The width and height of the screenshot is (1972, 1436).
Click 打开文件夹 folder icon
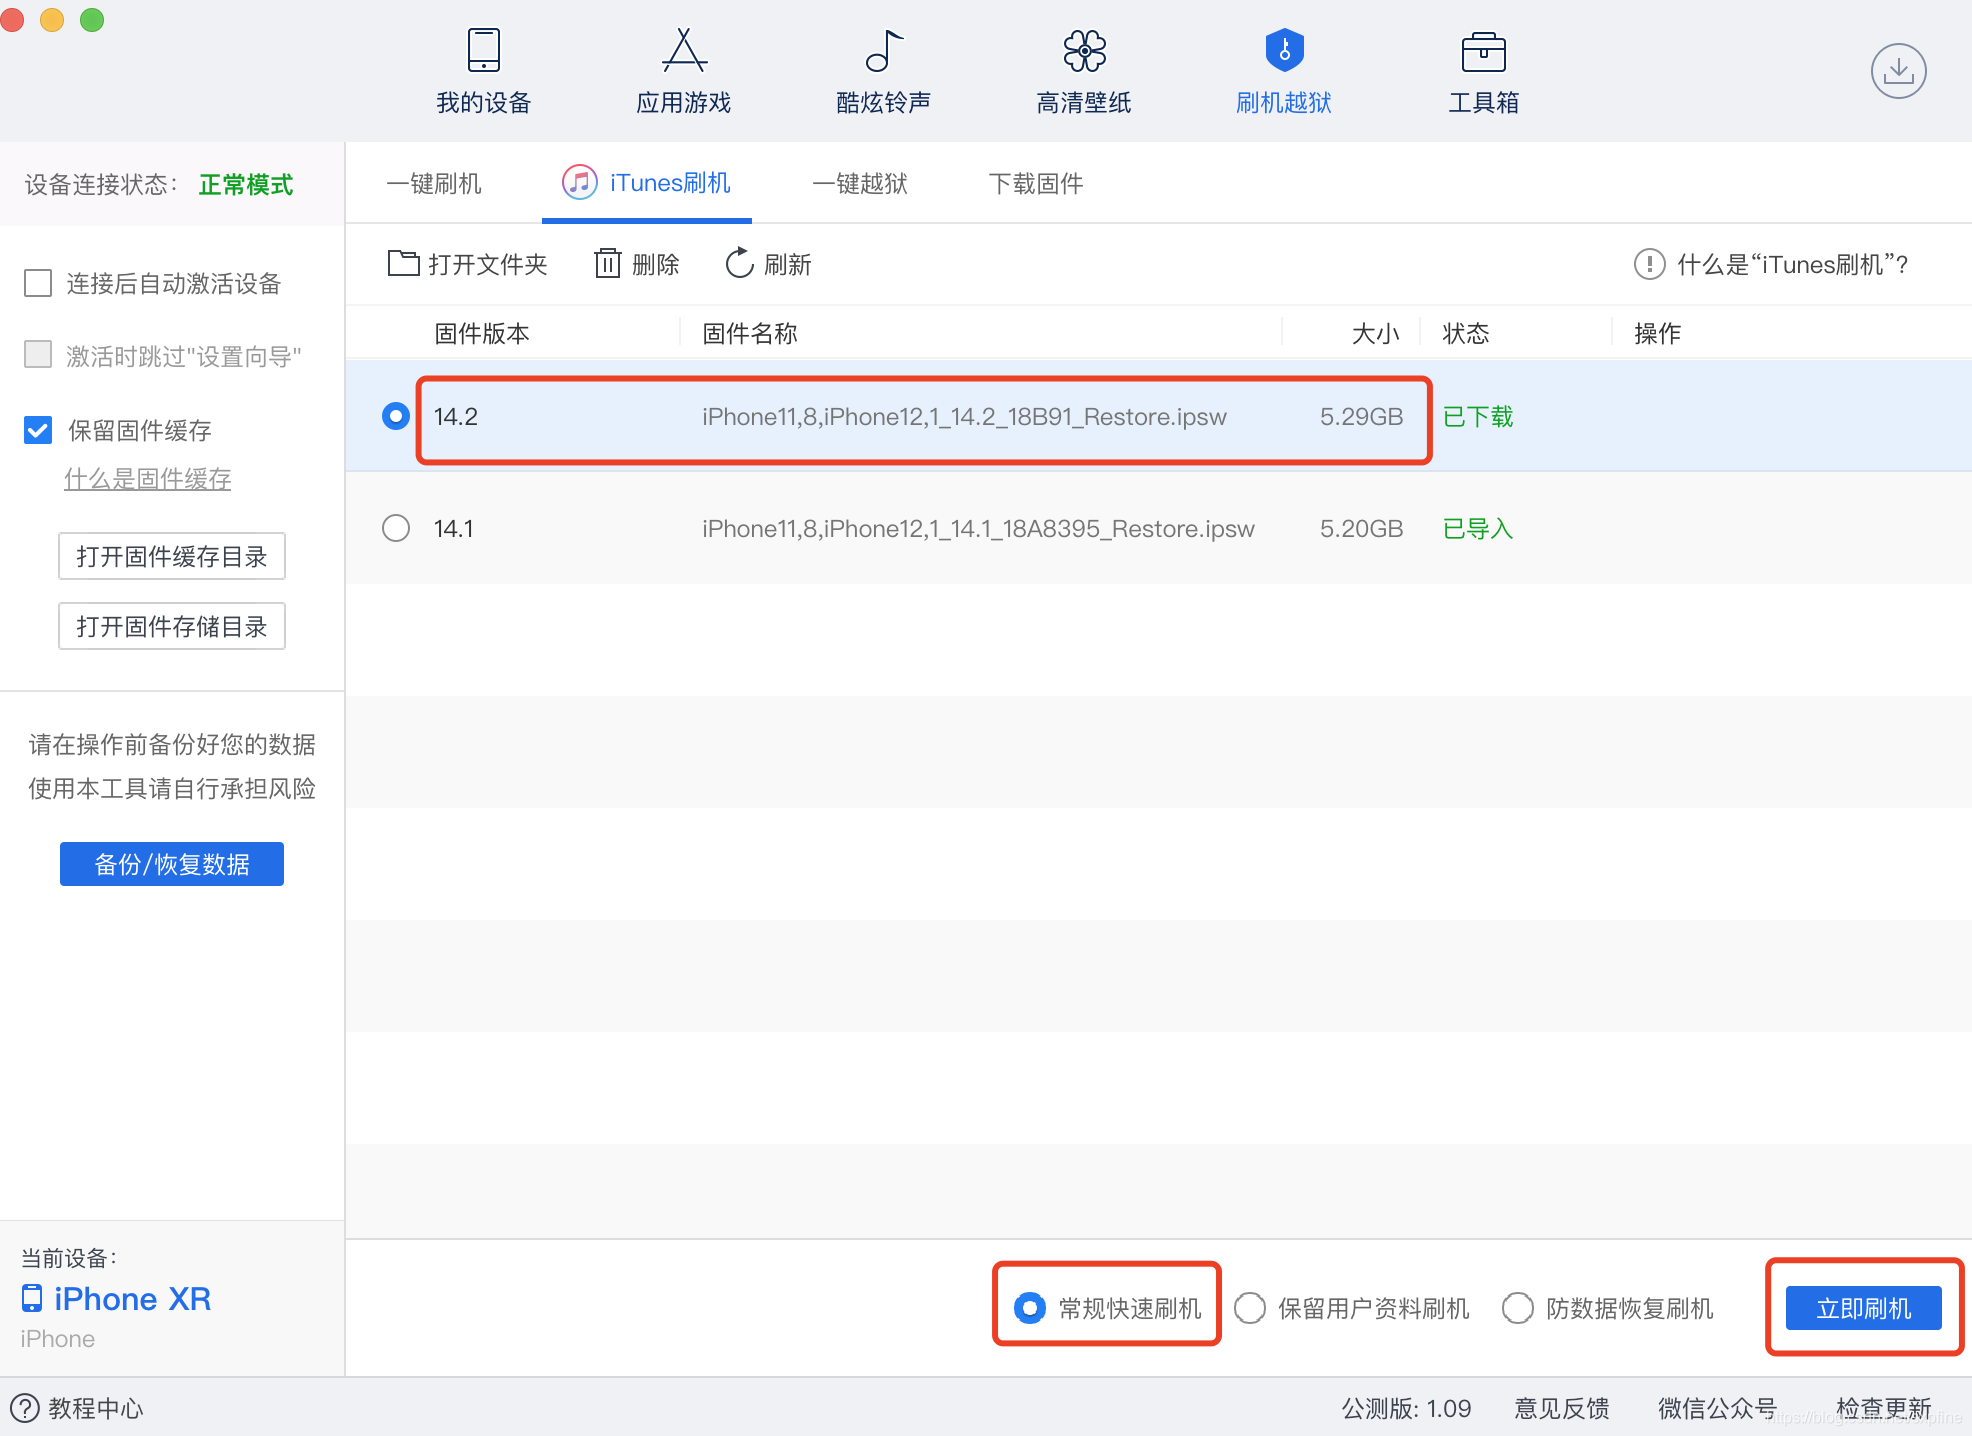[x=404, y=264]
